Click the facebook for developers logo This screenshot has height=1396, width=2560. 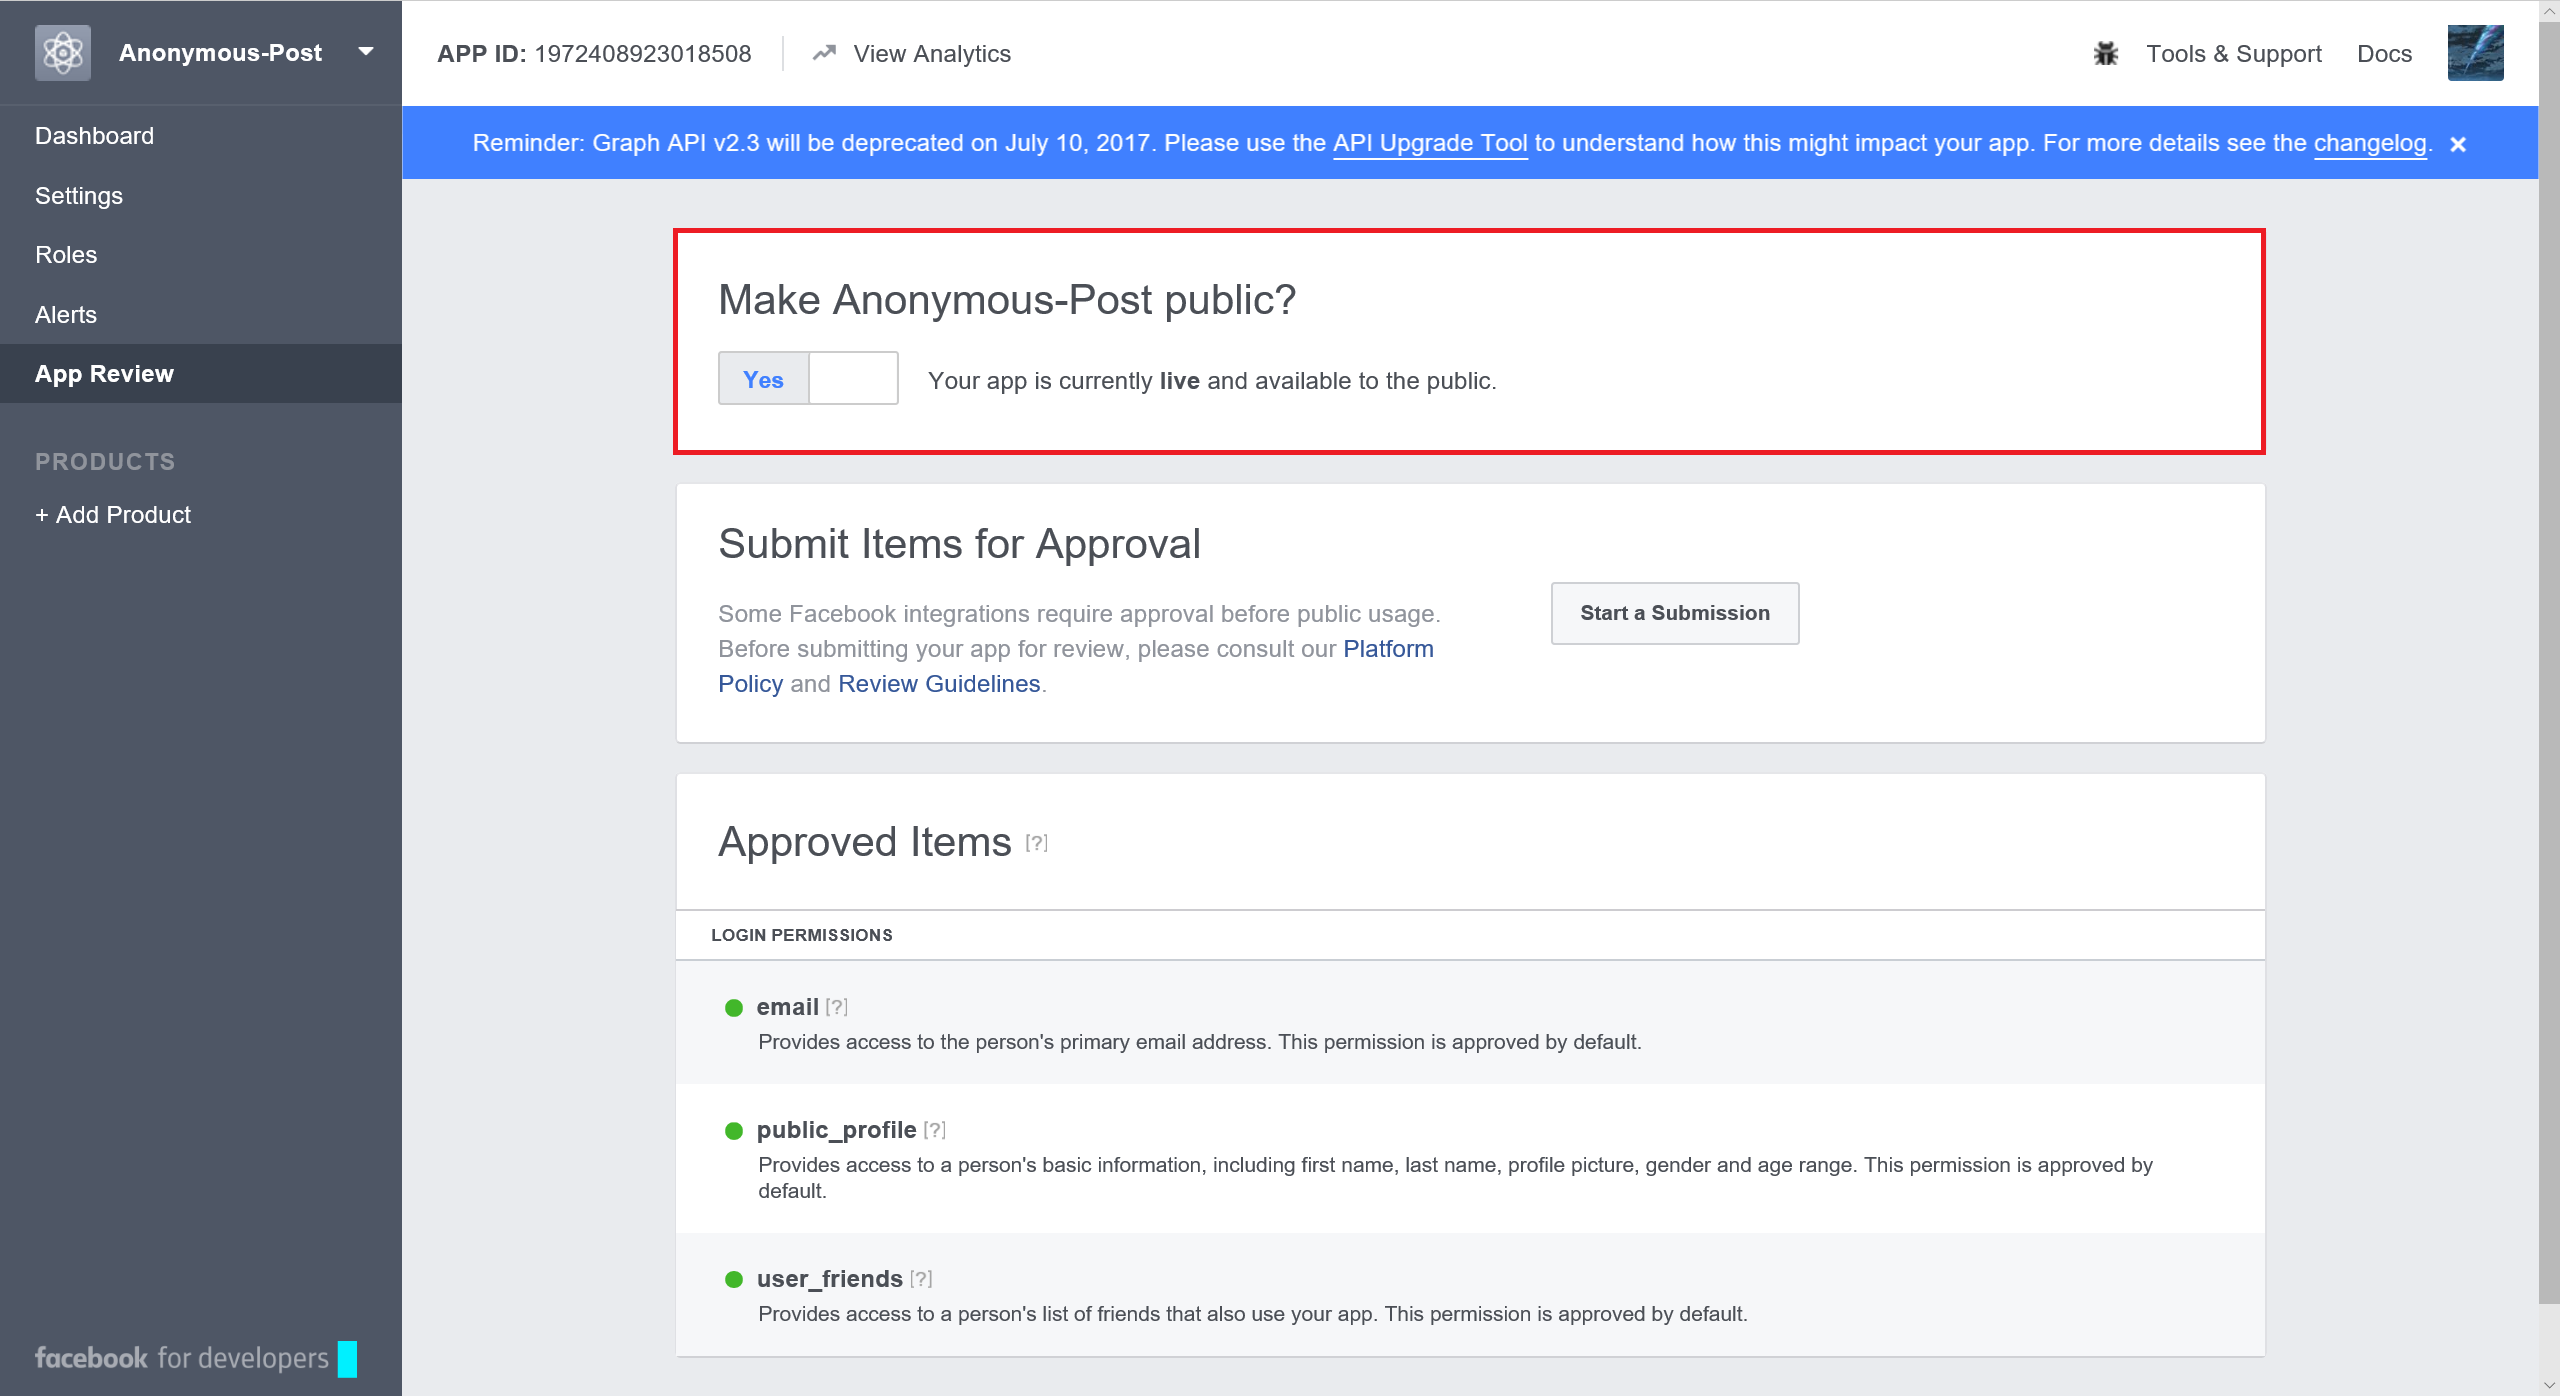click(x=182, y=1357)
